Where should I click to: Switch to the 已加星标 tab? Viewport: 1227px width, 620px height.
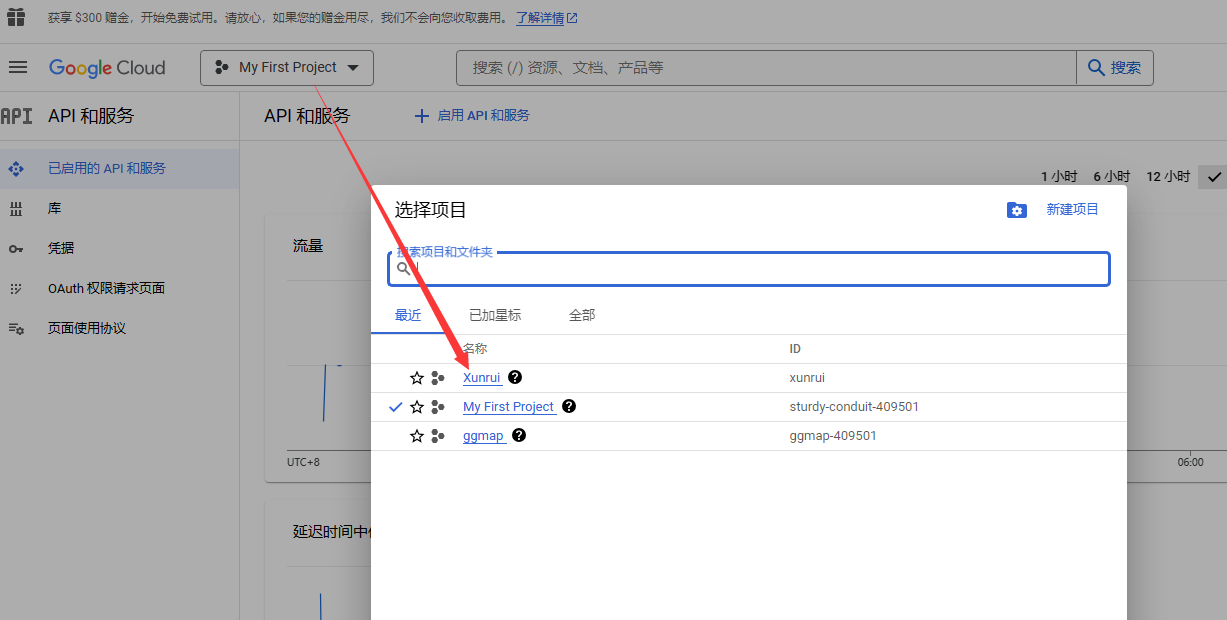tap(495, 315)
